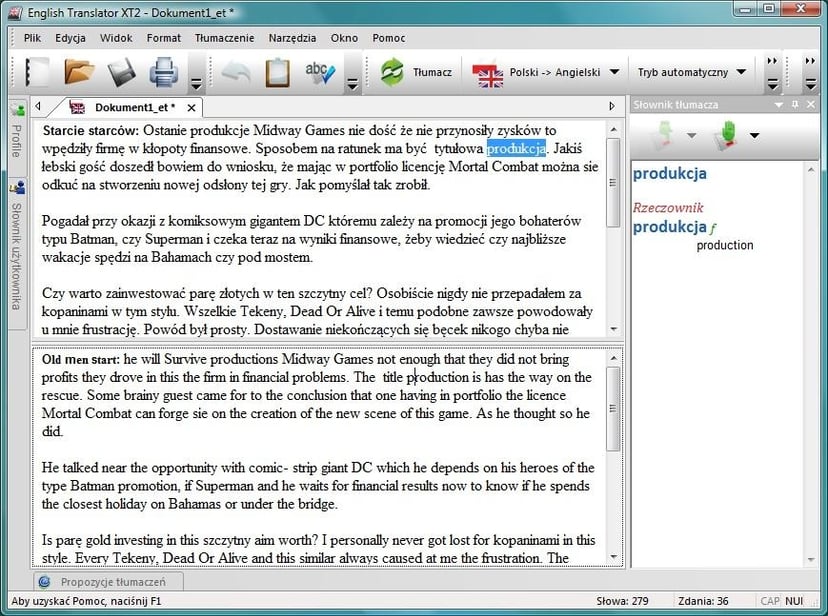Click translation pane scrollbar down arrow
Screen dimensions: 828x616
click(613, 556)
